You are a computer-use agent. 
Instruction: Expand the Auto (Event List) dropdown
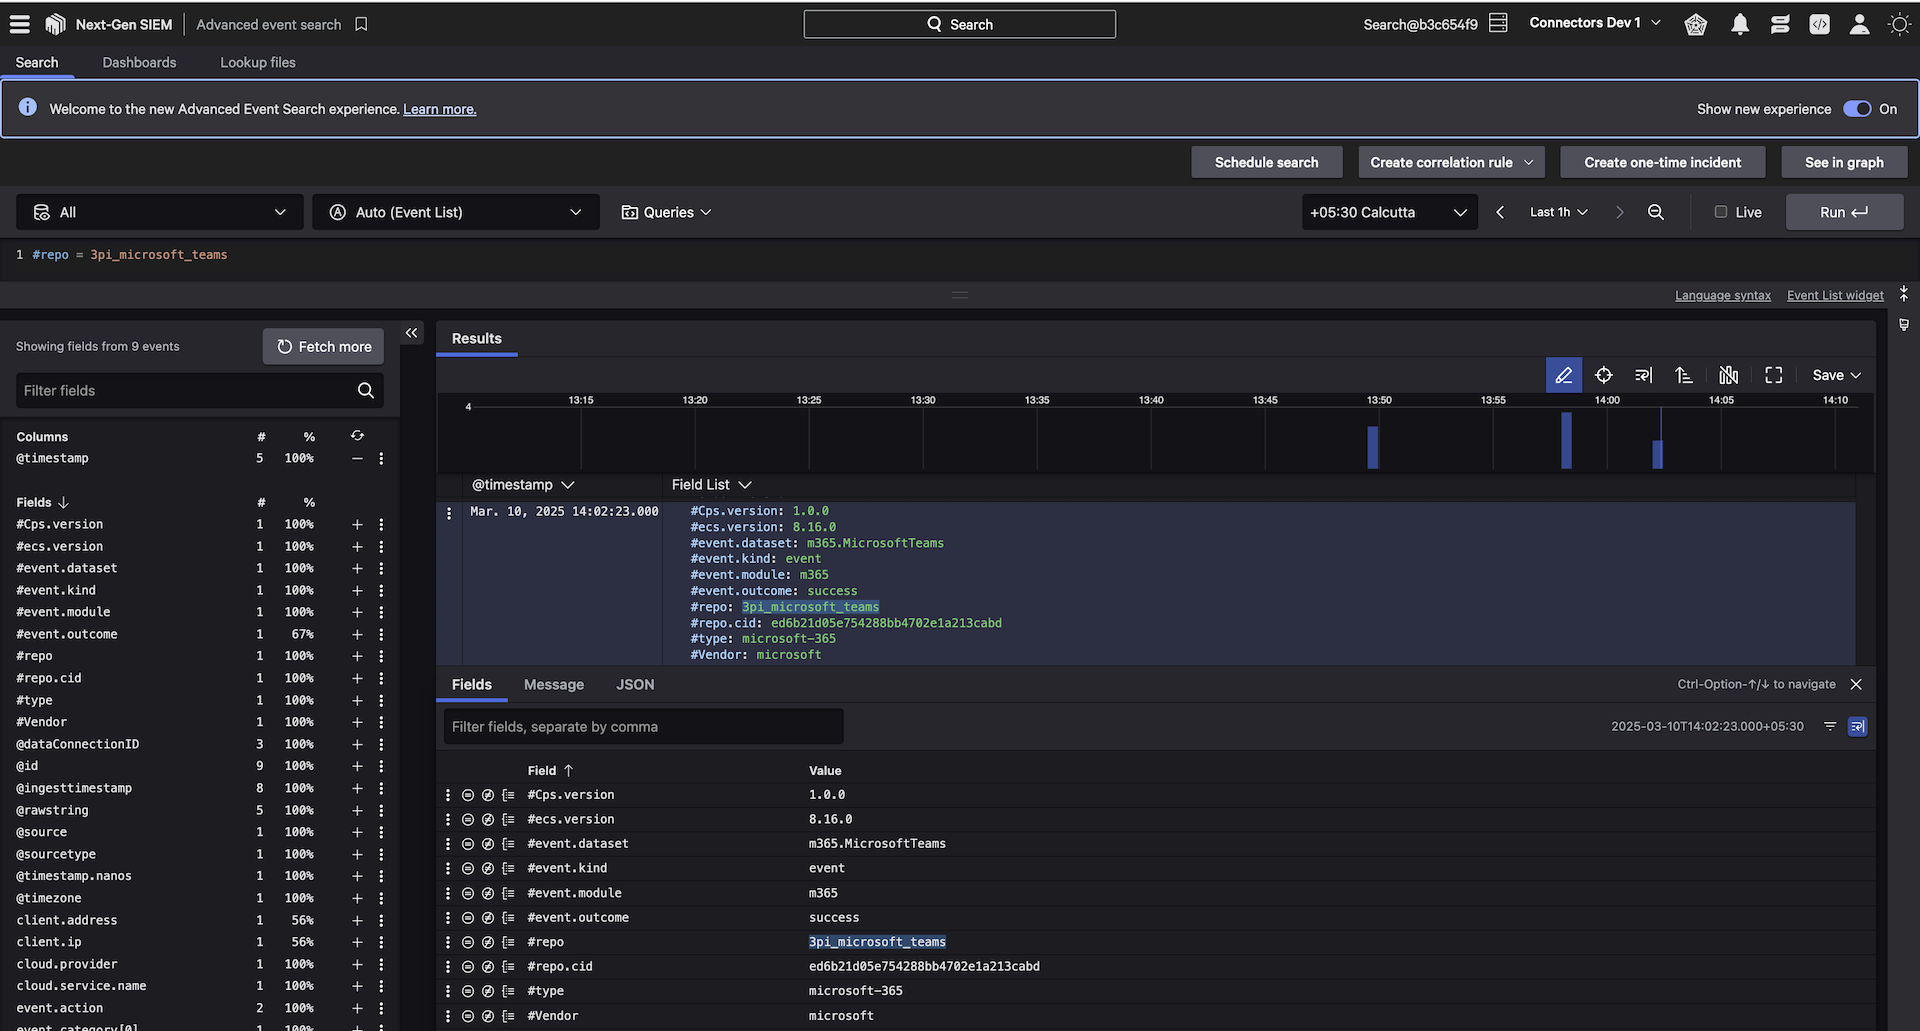click(456, 212)
